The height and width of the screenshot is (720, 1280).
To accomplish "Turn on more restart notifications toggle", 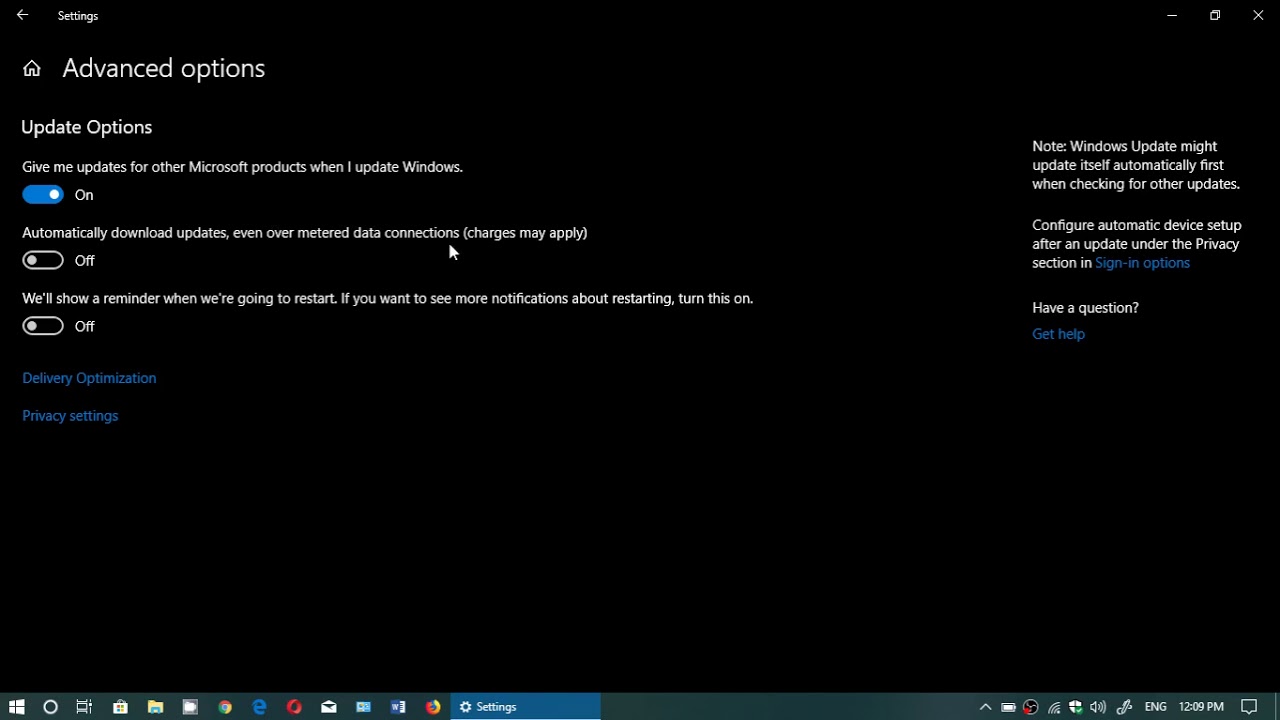I will [43, 326].
